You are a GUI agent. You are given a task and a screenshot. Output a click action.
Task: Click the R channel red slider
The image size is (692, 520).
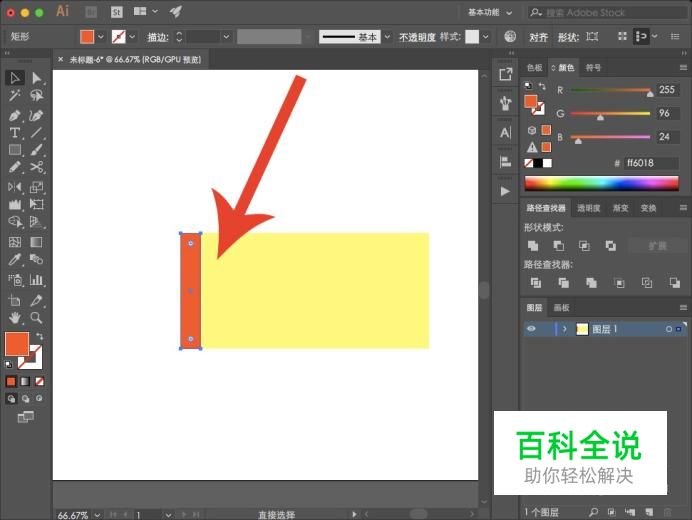(610, 92)
